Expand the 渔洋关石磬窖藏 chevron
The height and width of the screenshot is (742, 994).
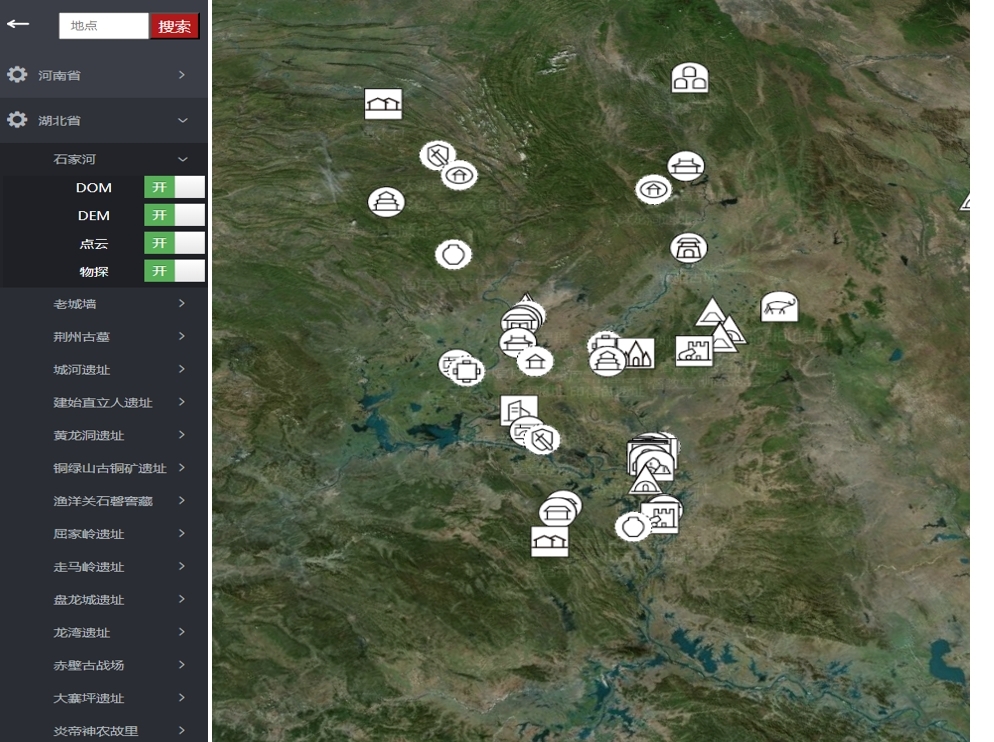click(x=182, y=500)
